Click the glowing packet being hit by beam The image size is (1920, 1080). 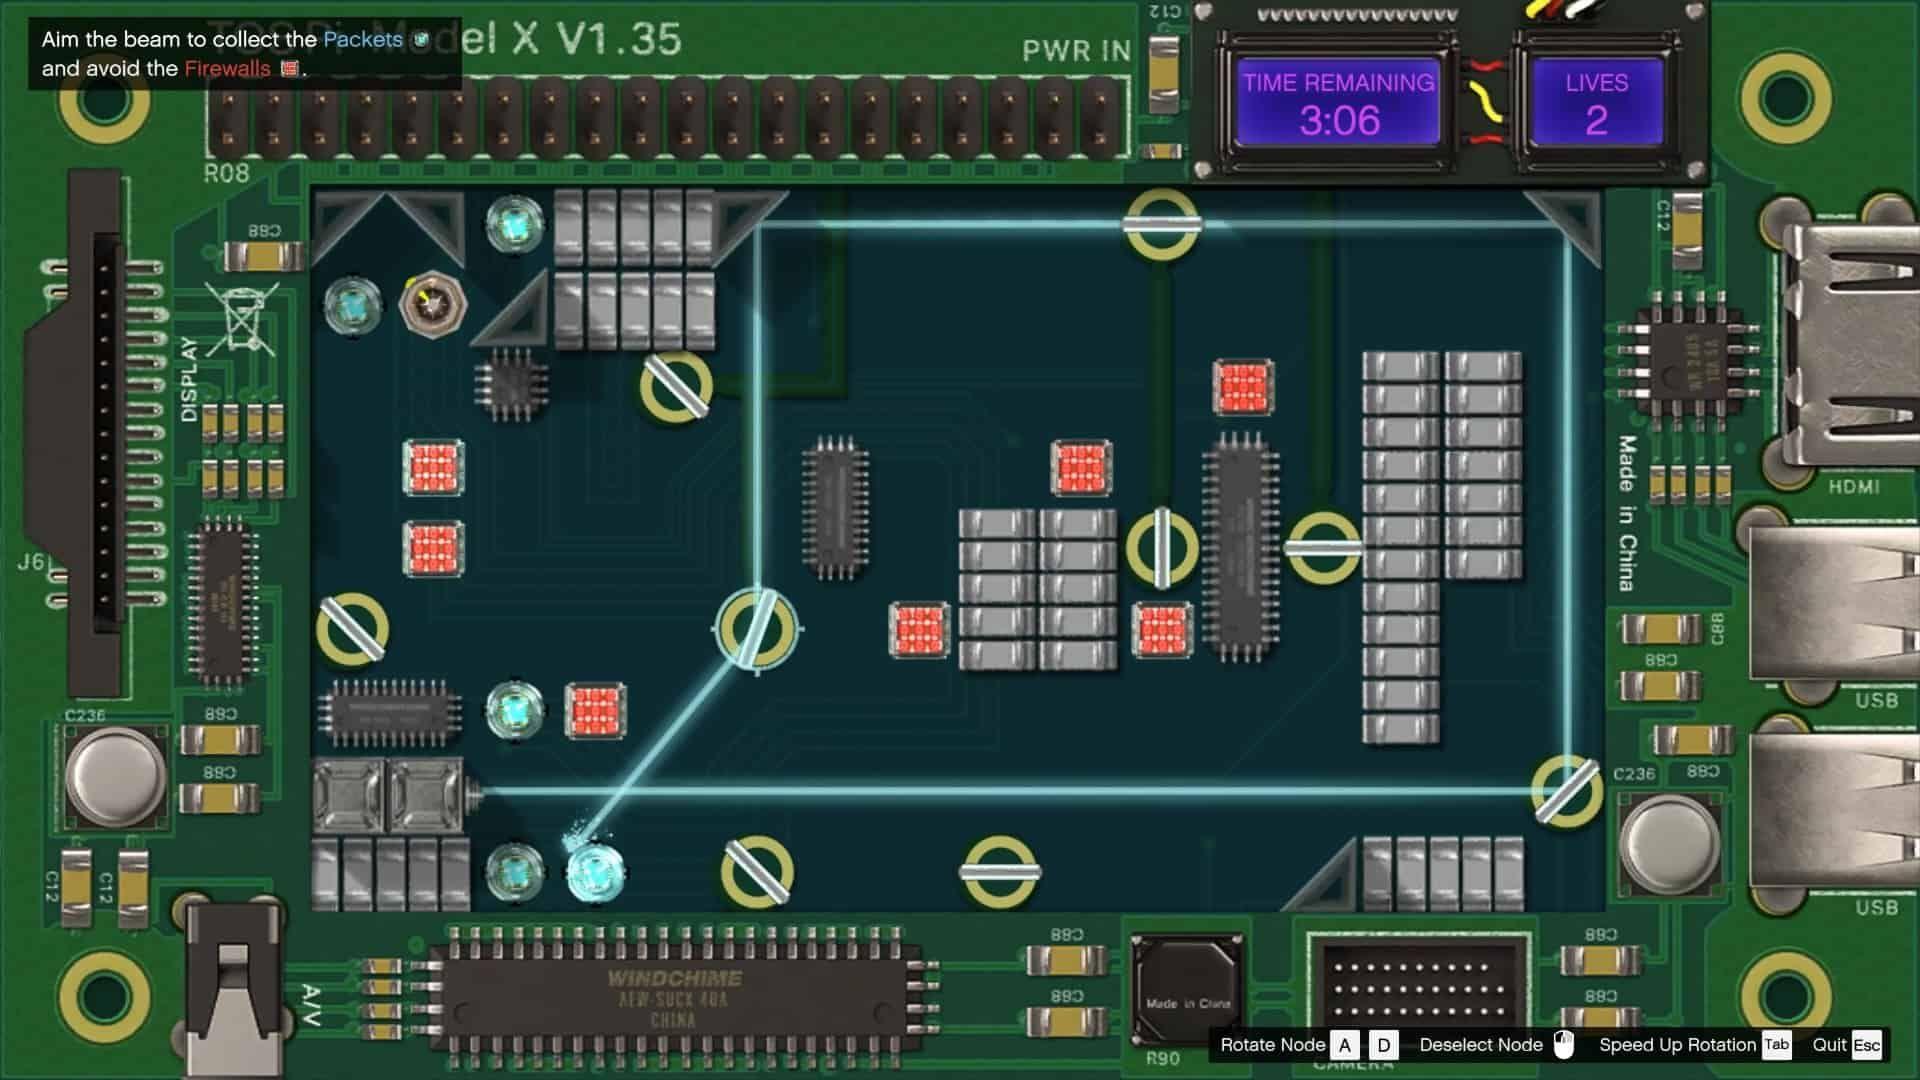pyautogui.click(x=596, y=871)
